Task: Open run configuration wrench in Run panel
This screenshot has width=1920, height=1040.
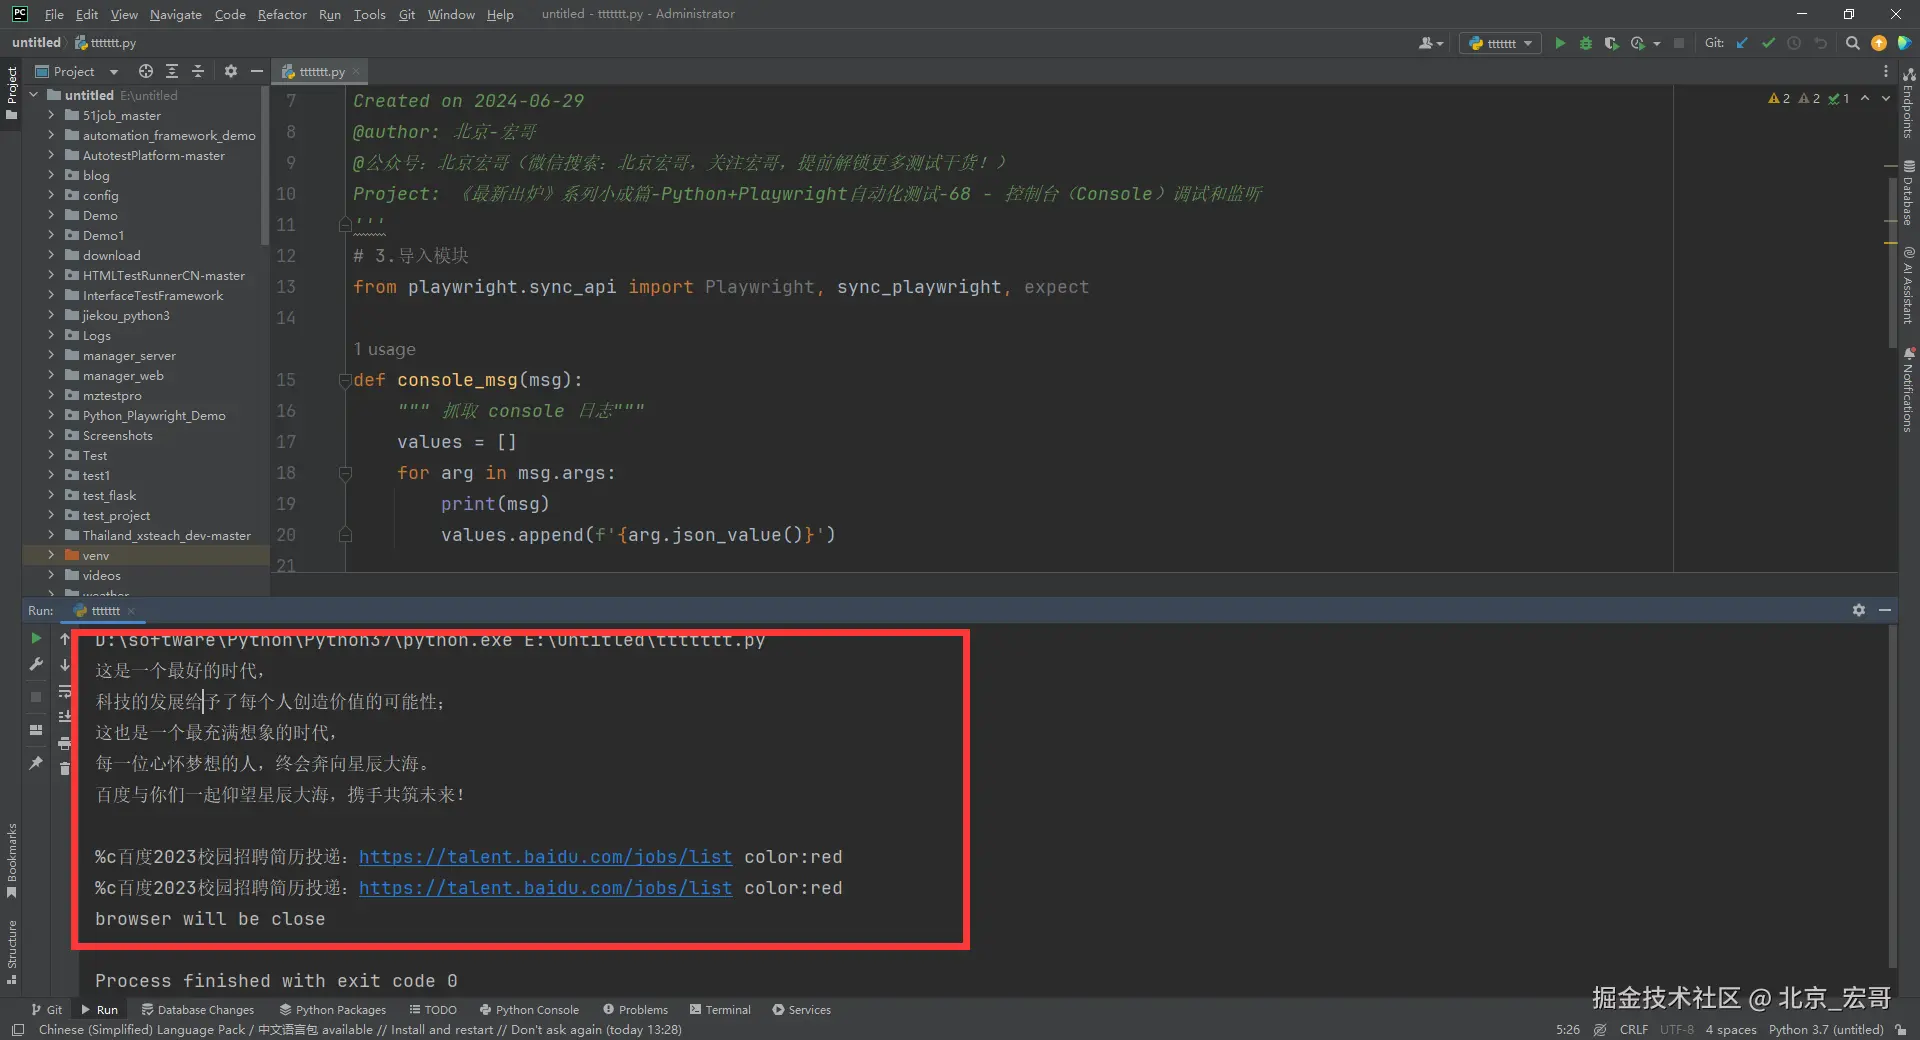Action: (x=36, y=664)
